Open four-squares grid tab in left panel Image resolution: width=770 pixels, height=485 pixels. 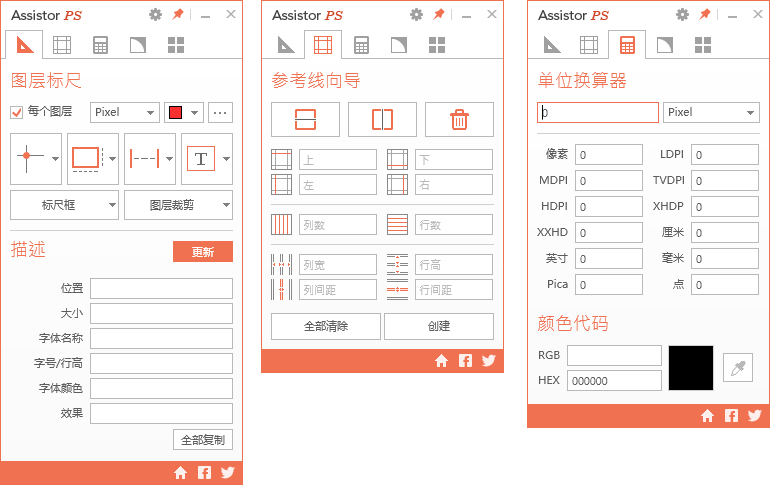pos(176,45)
